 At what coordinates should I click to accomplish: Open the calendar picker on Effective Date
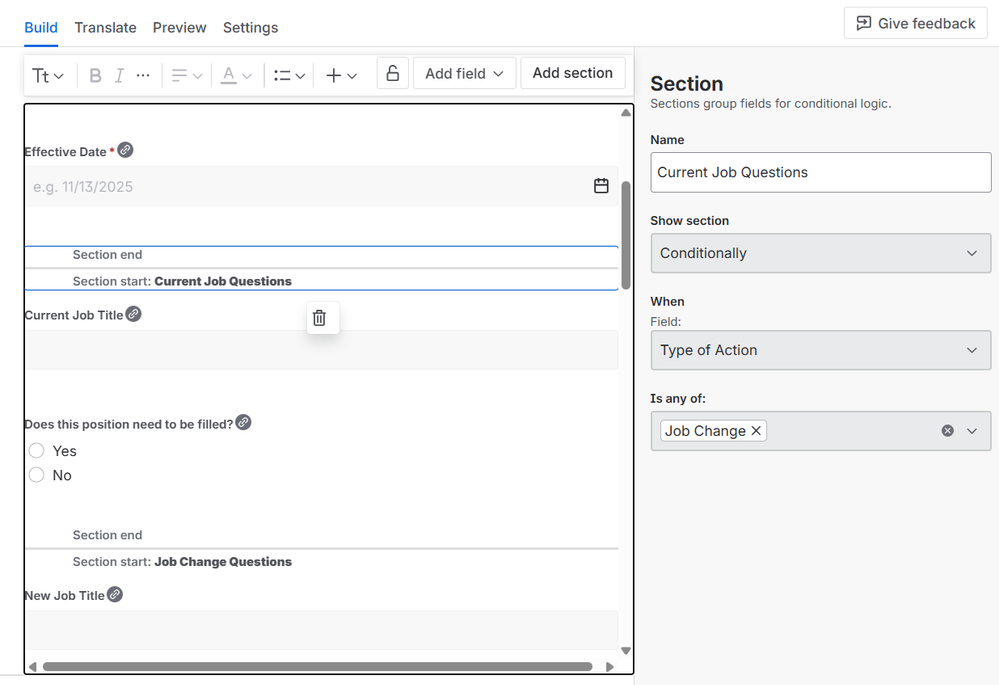(601, 185)
